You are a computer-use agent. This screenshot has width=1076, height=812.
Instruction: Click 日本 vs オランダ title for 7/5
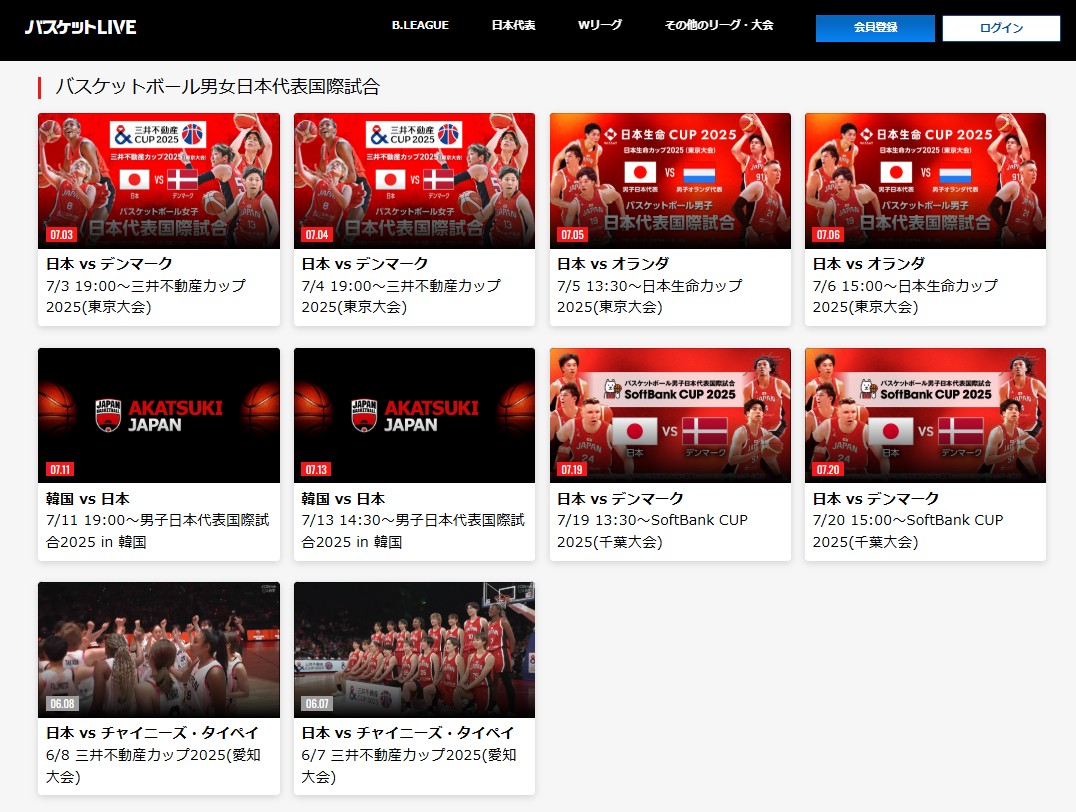point(613,264)
